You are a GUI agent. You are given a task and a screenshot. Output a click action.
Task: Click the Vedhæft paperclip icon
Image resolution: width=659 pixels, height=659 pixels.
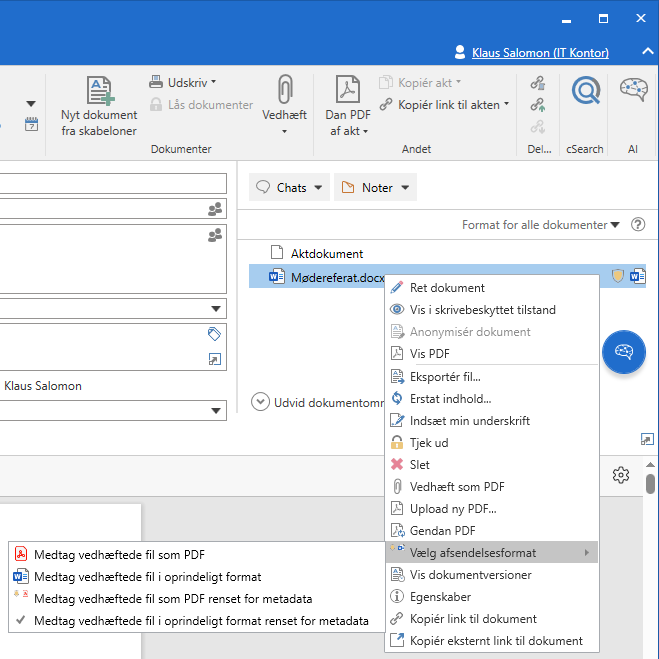[284, 91]
